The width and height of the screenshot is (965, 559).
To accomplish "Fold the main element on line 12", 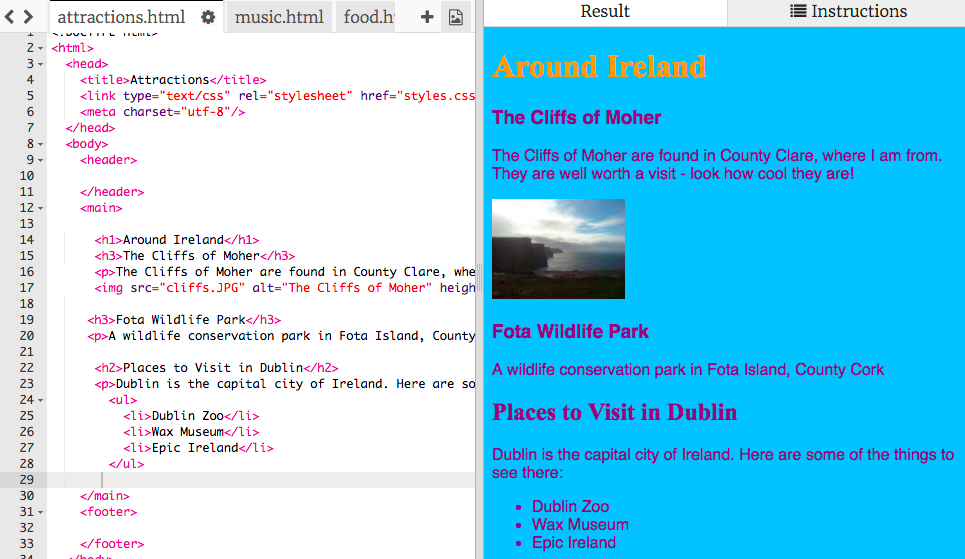I will pos(40,208).
